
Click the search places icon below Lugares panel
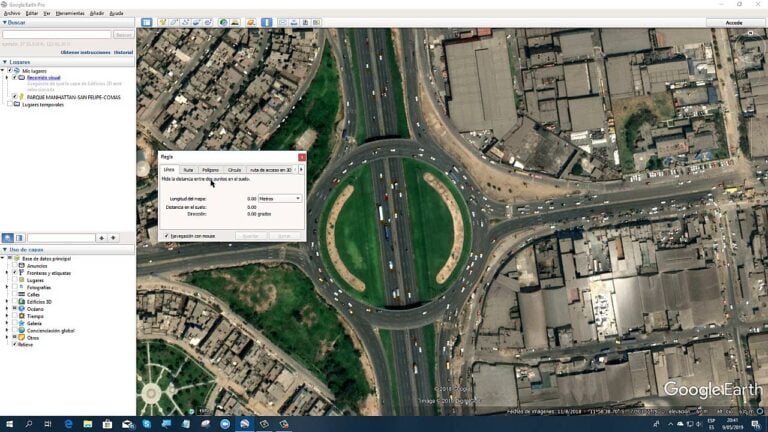click(8, 238)
